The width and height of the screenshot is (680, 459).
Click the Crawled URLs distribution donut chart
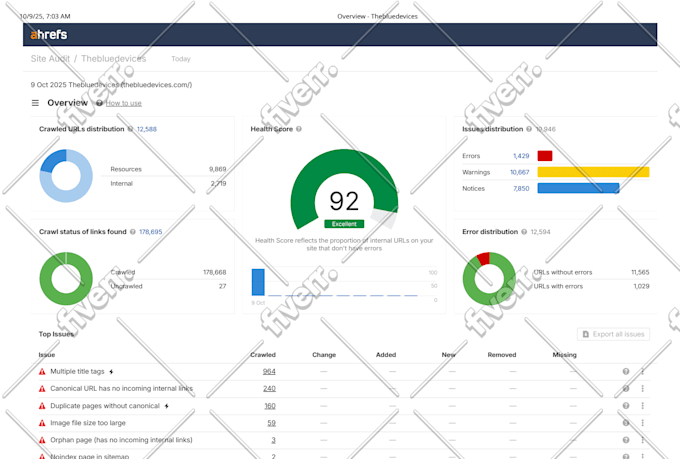click(x=66, y=176)
